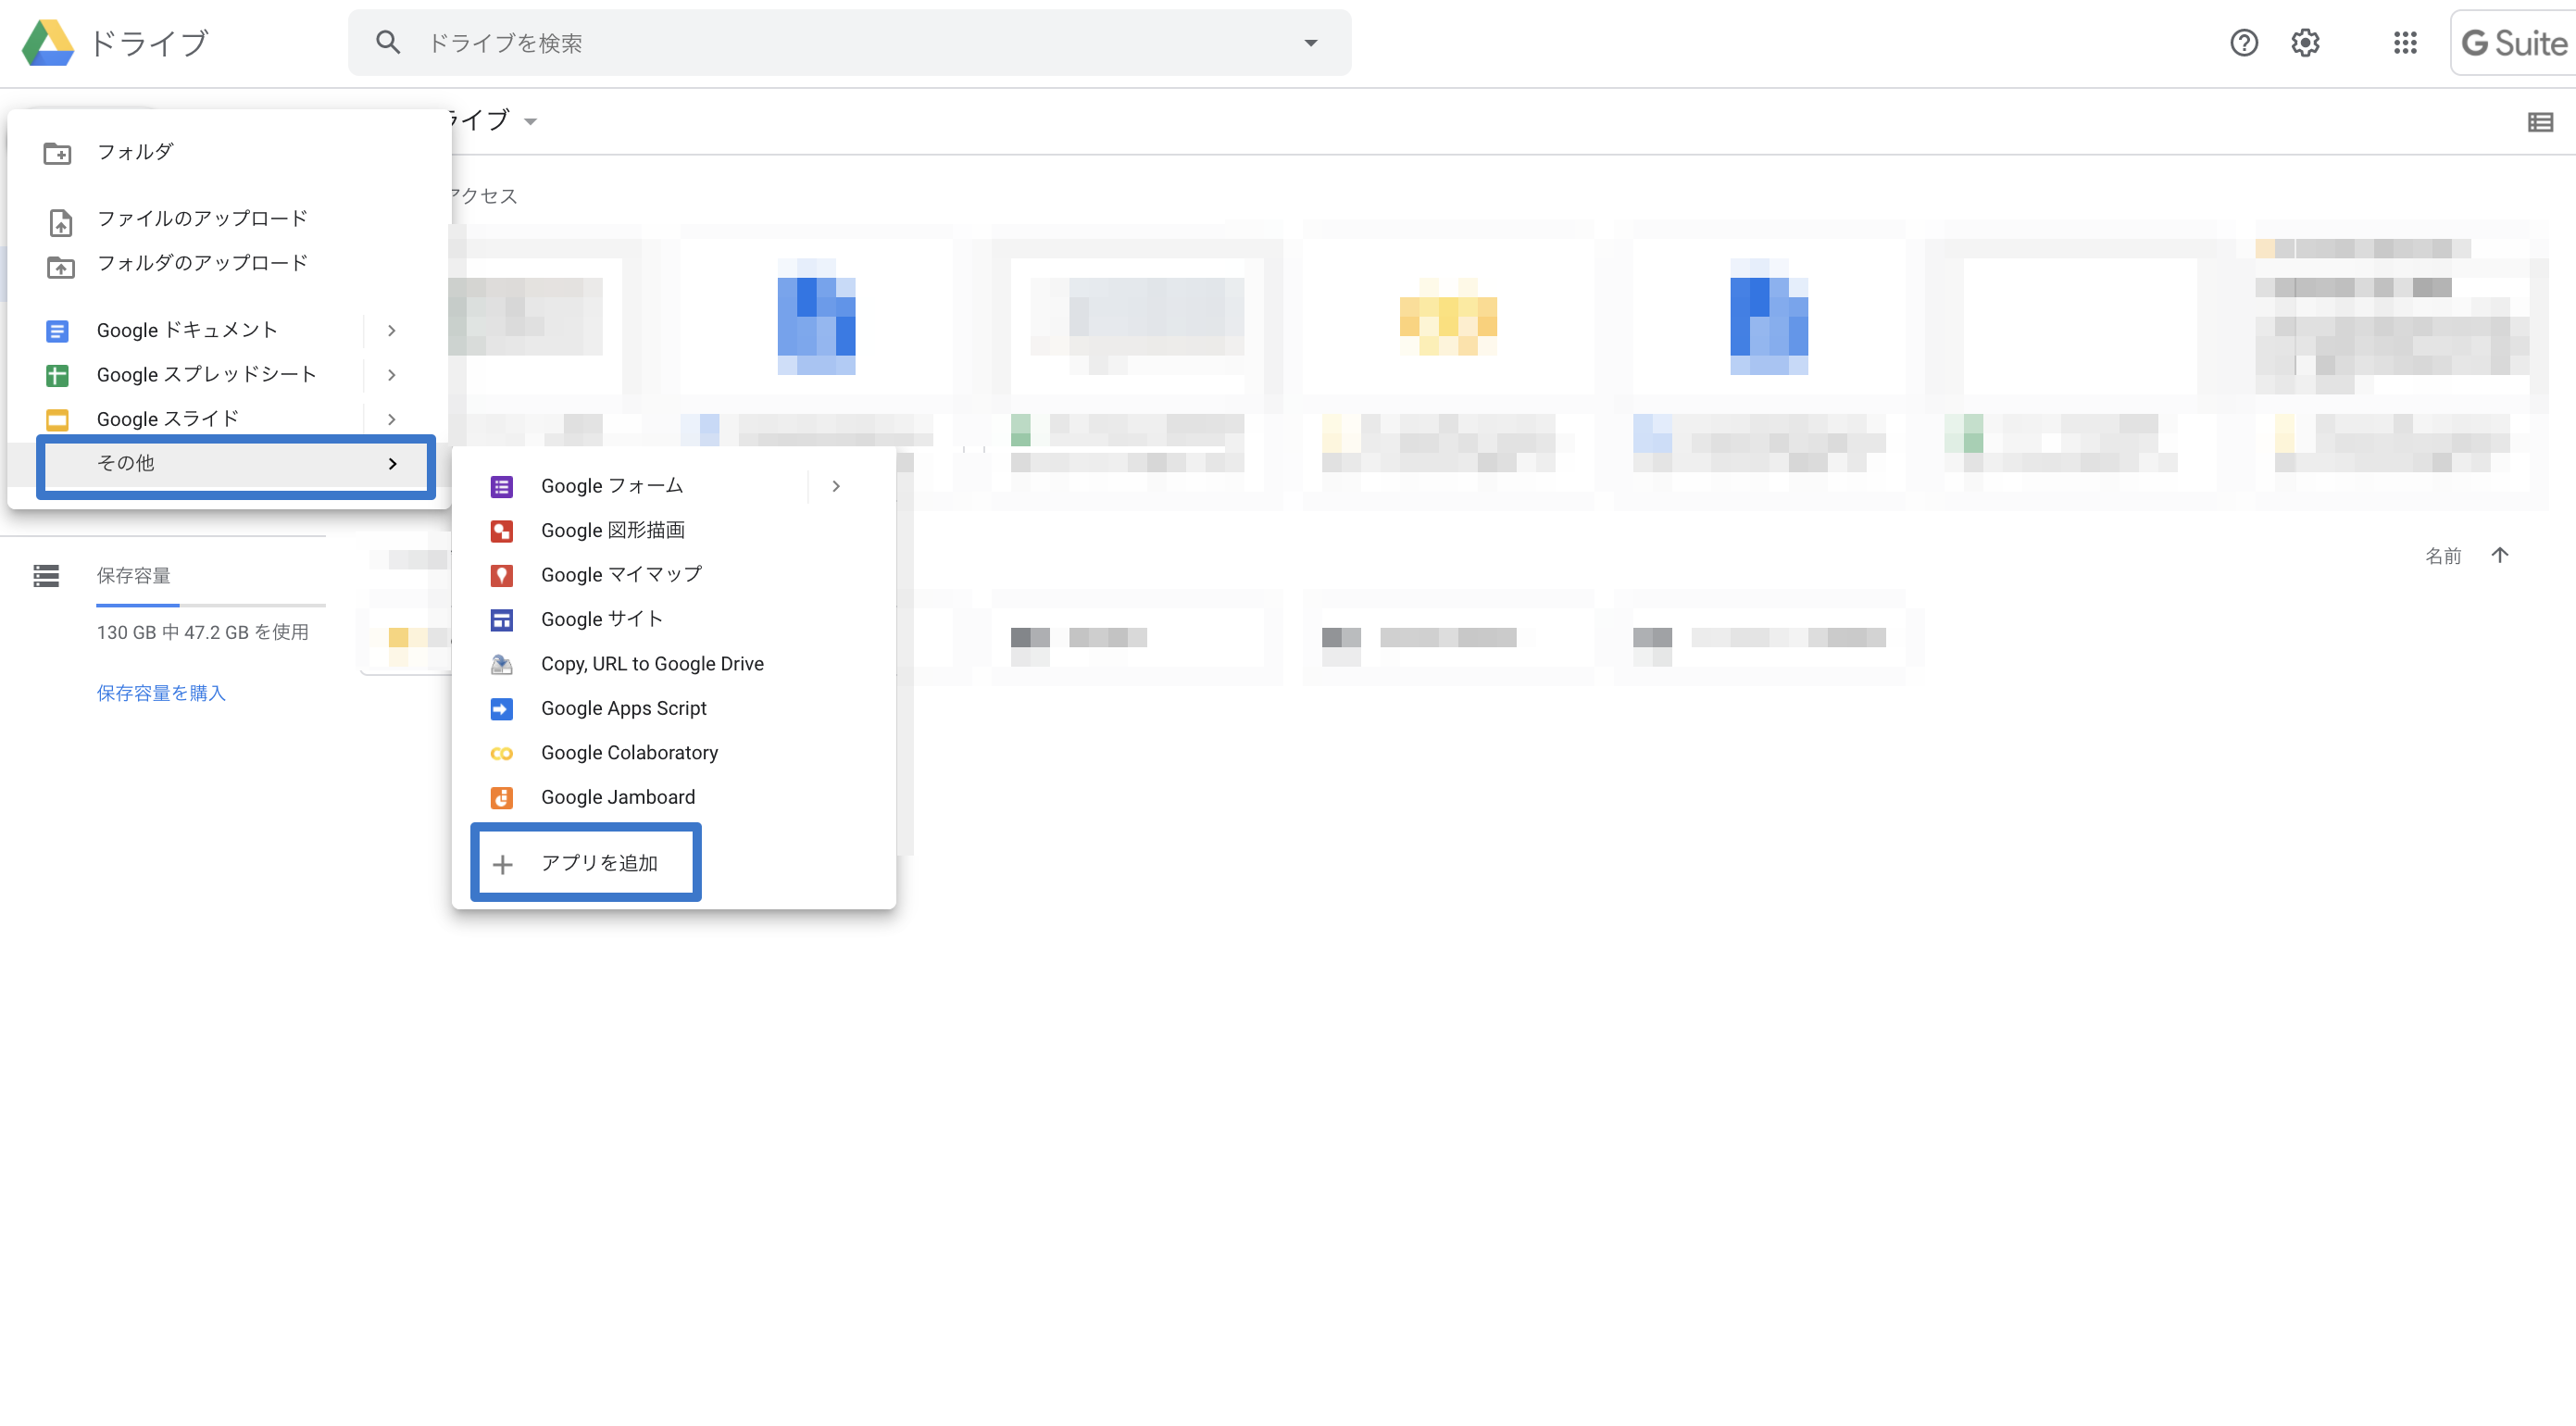Click the Google Colaboratory icon
Screen dimensions: 2576x1426
[502, 753]
